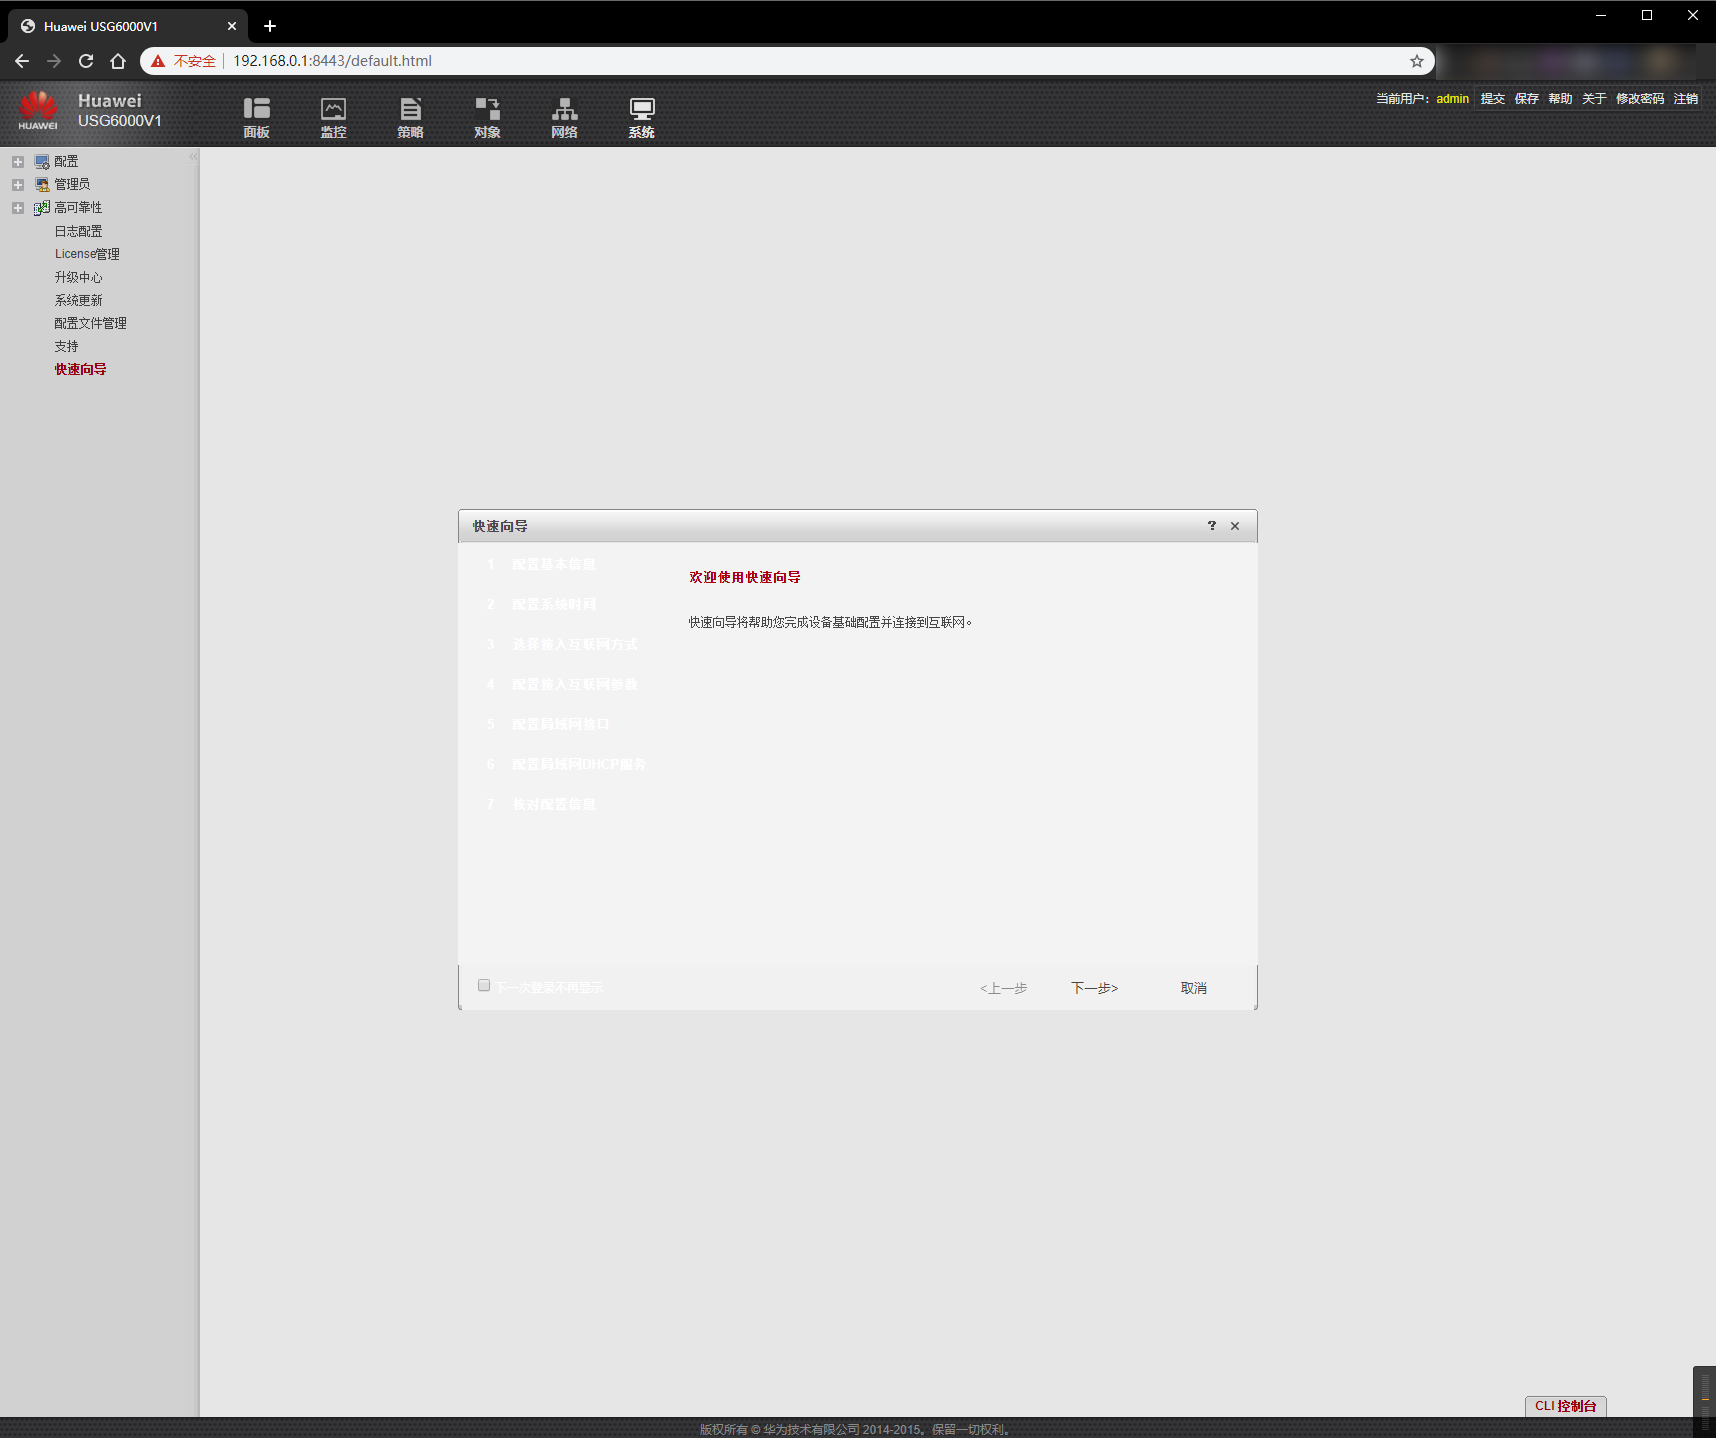Click 取消 to cancel the wizard

1193,988
